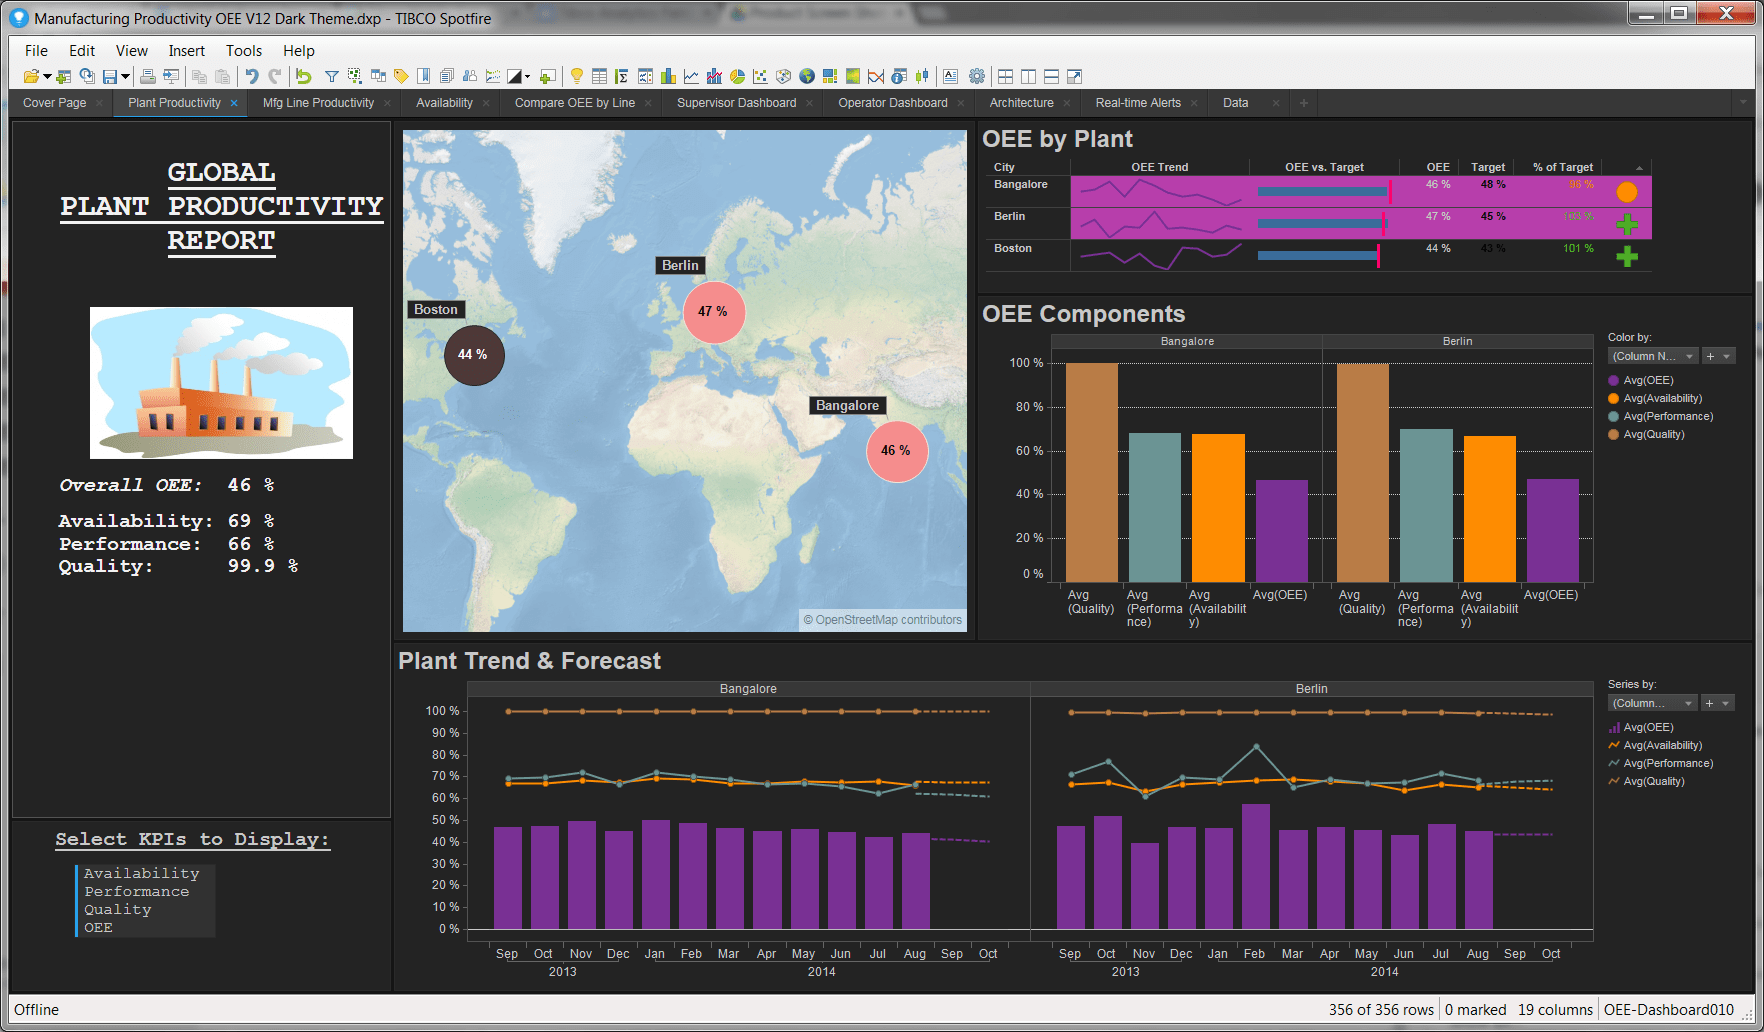Open the Color by column dropdown

(1651, 356)
